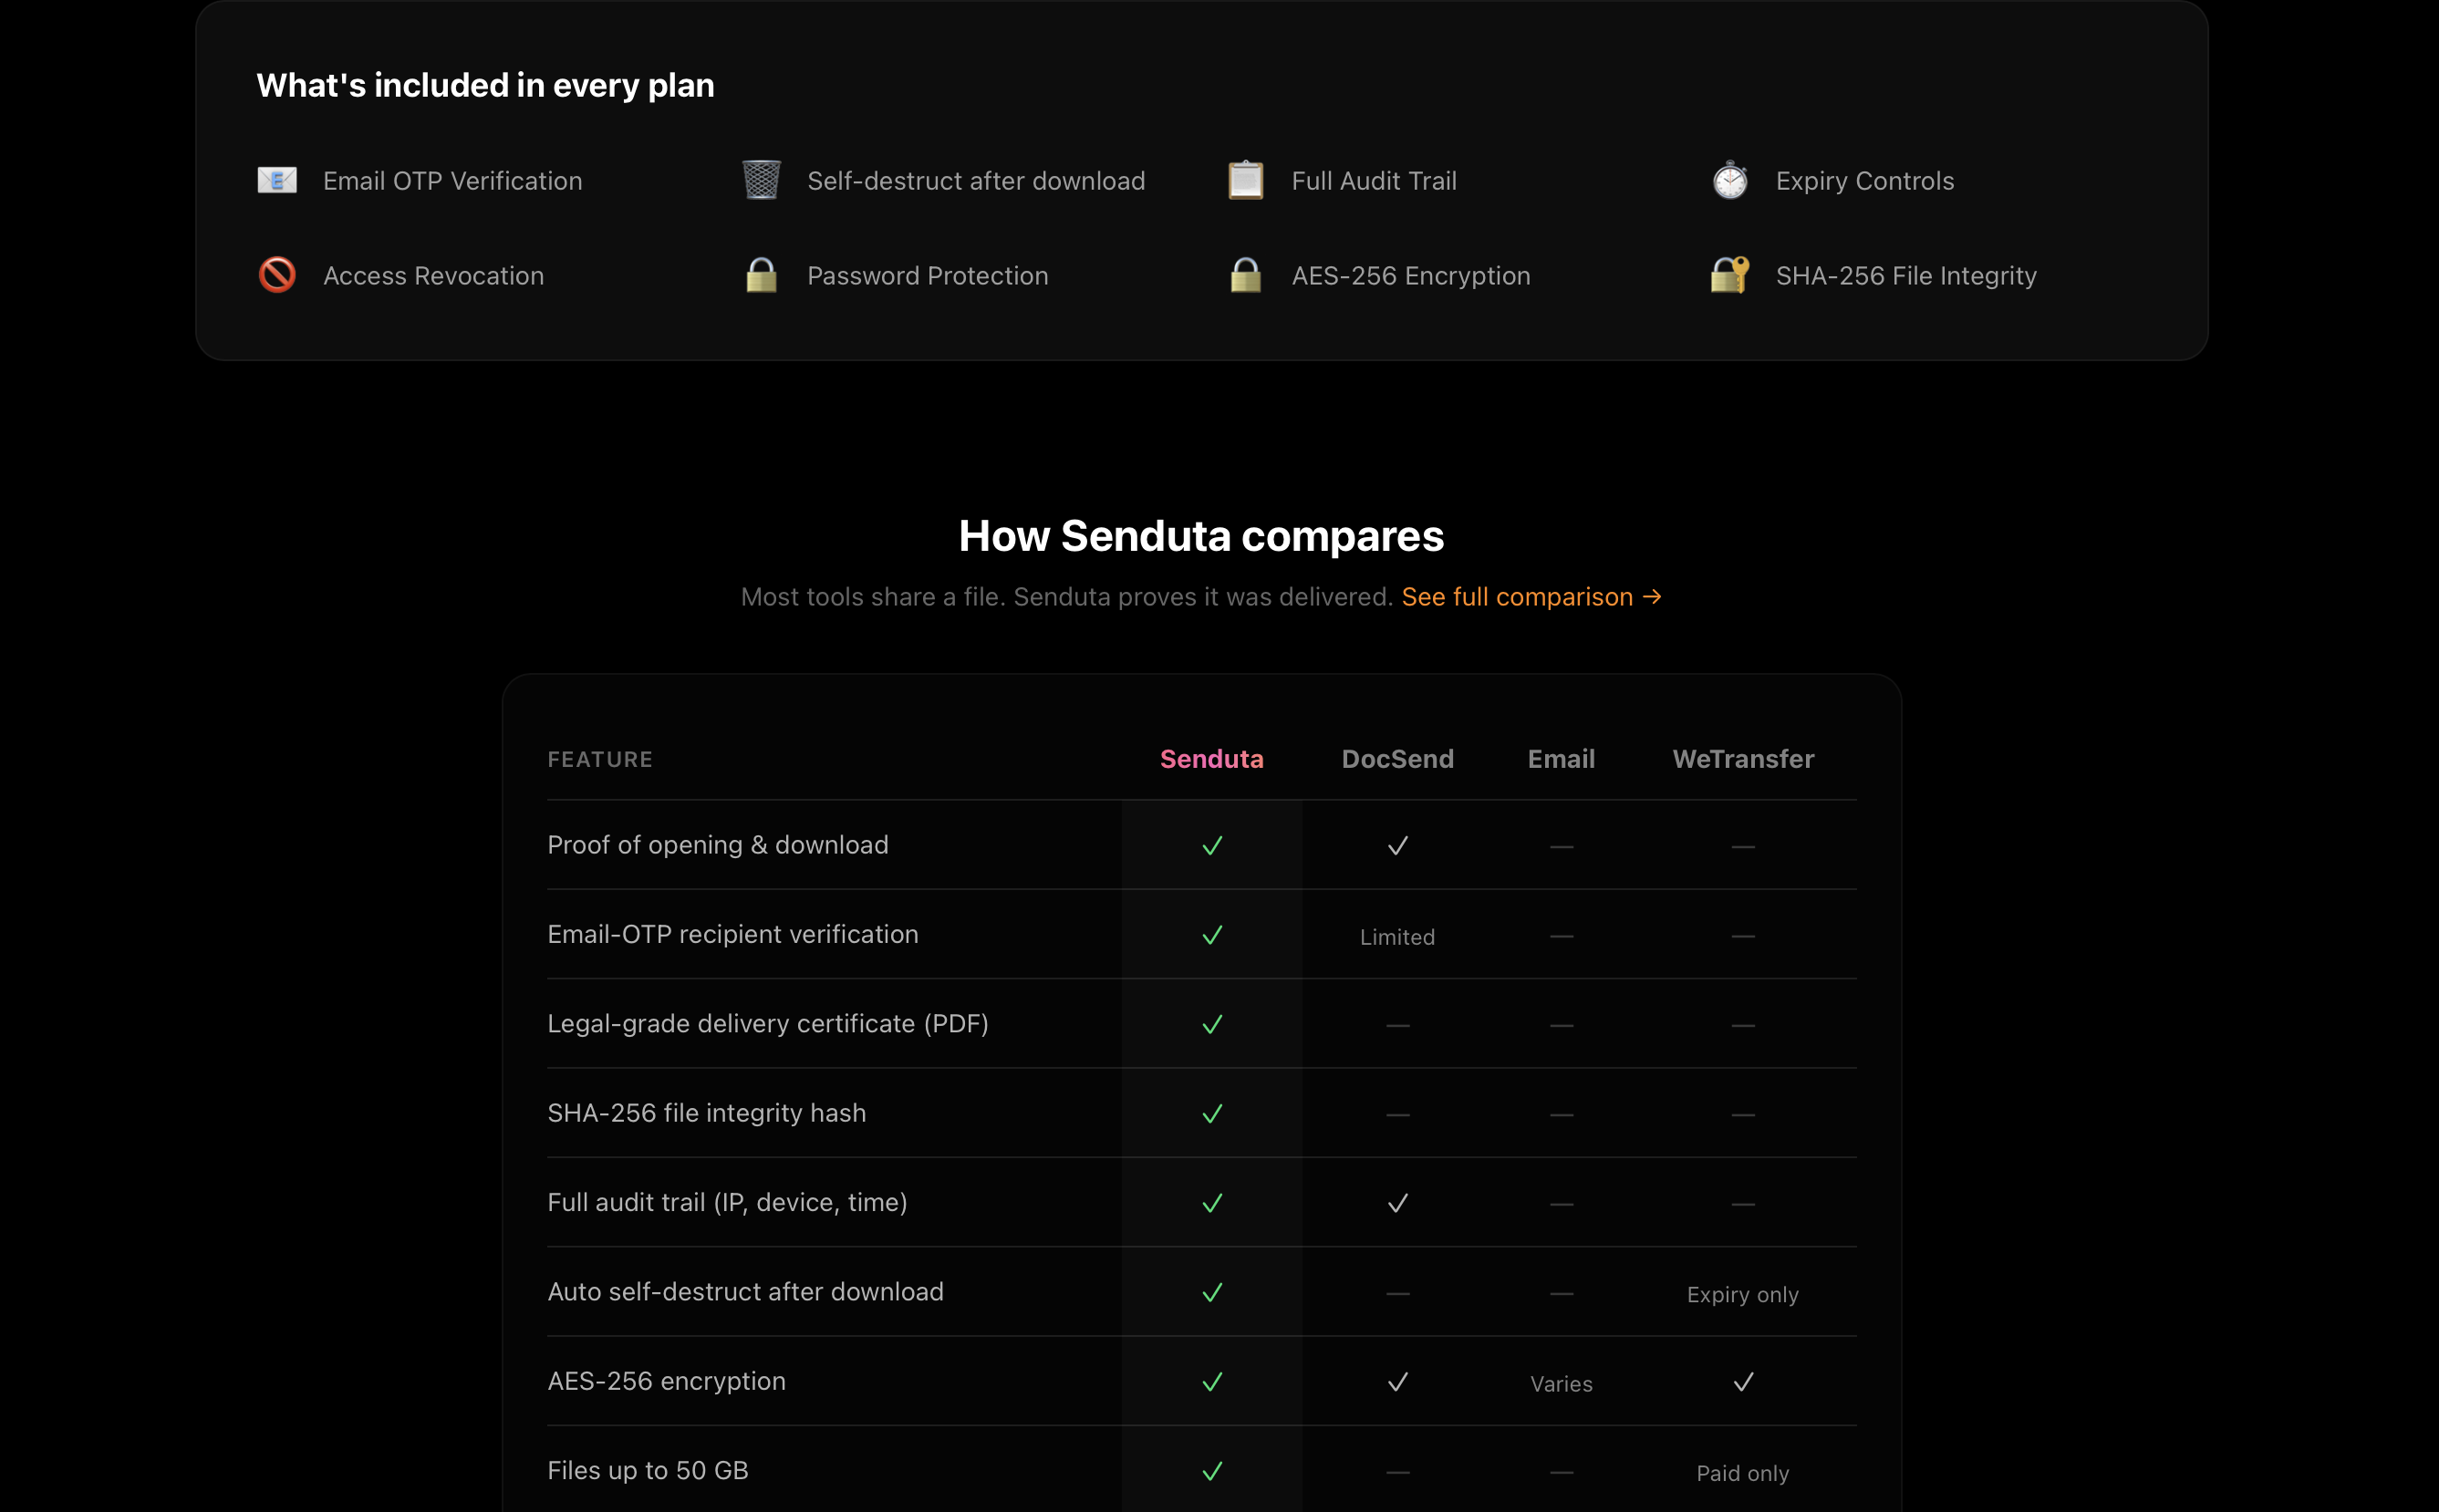Screen dimensions: 2439x1512
Task: Select the Senduta column header
Action: tap(1211, 759)
